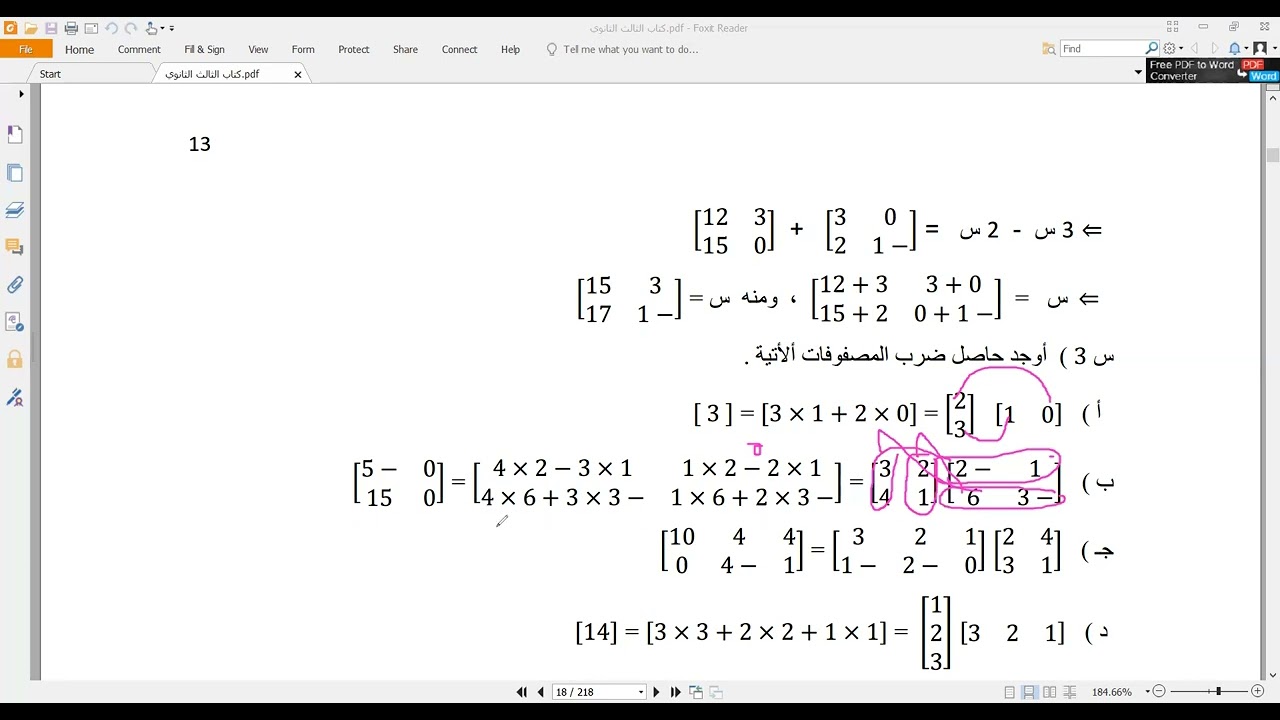Go to the next page
1280x720 pixels.
pyautogui.click(x=656, y=692)
